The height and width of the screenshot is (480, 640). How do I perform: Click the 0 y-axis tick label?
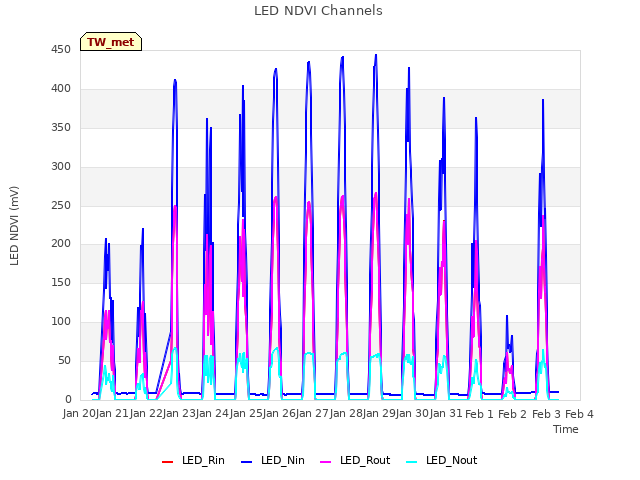(x=68, y=400)
